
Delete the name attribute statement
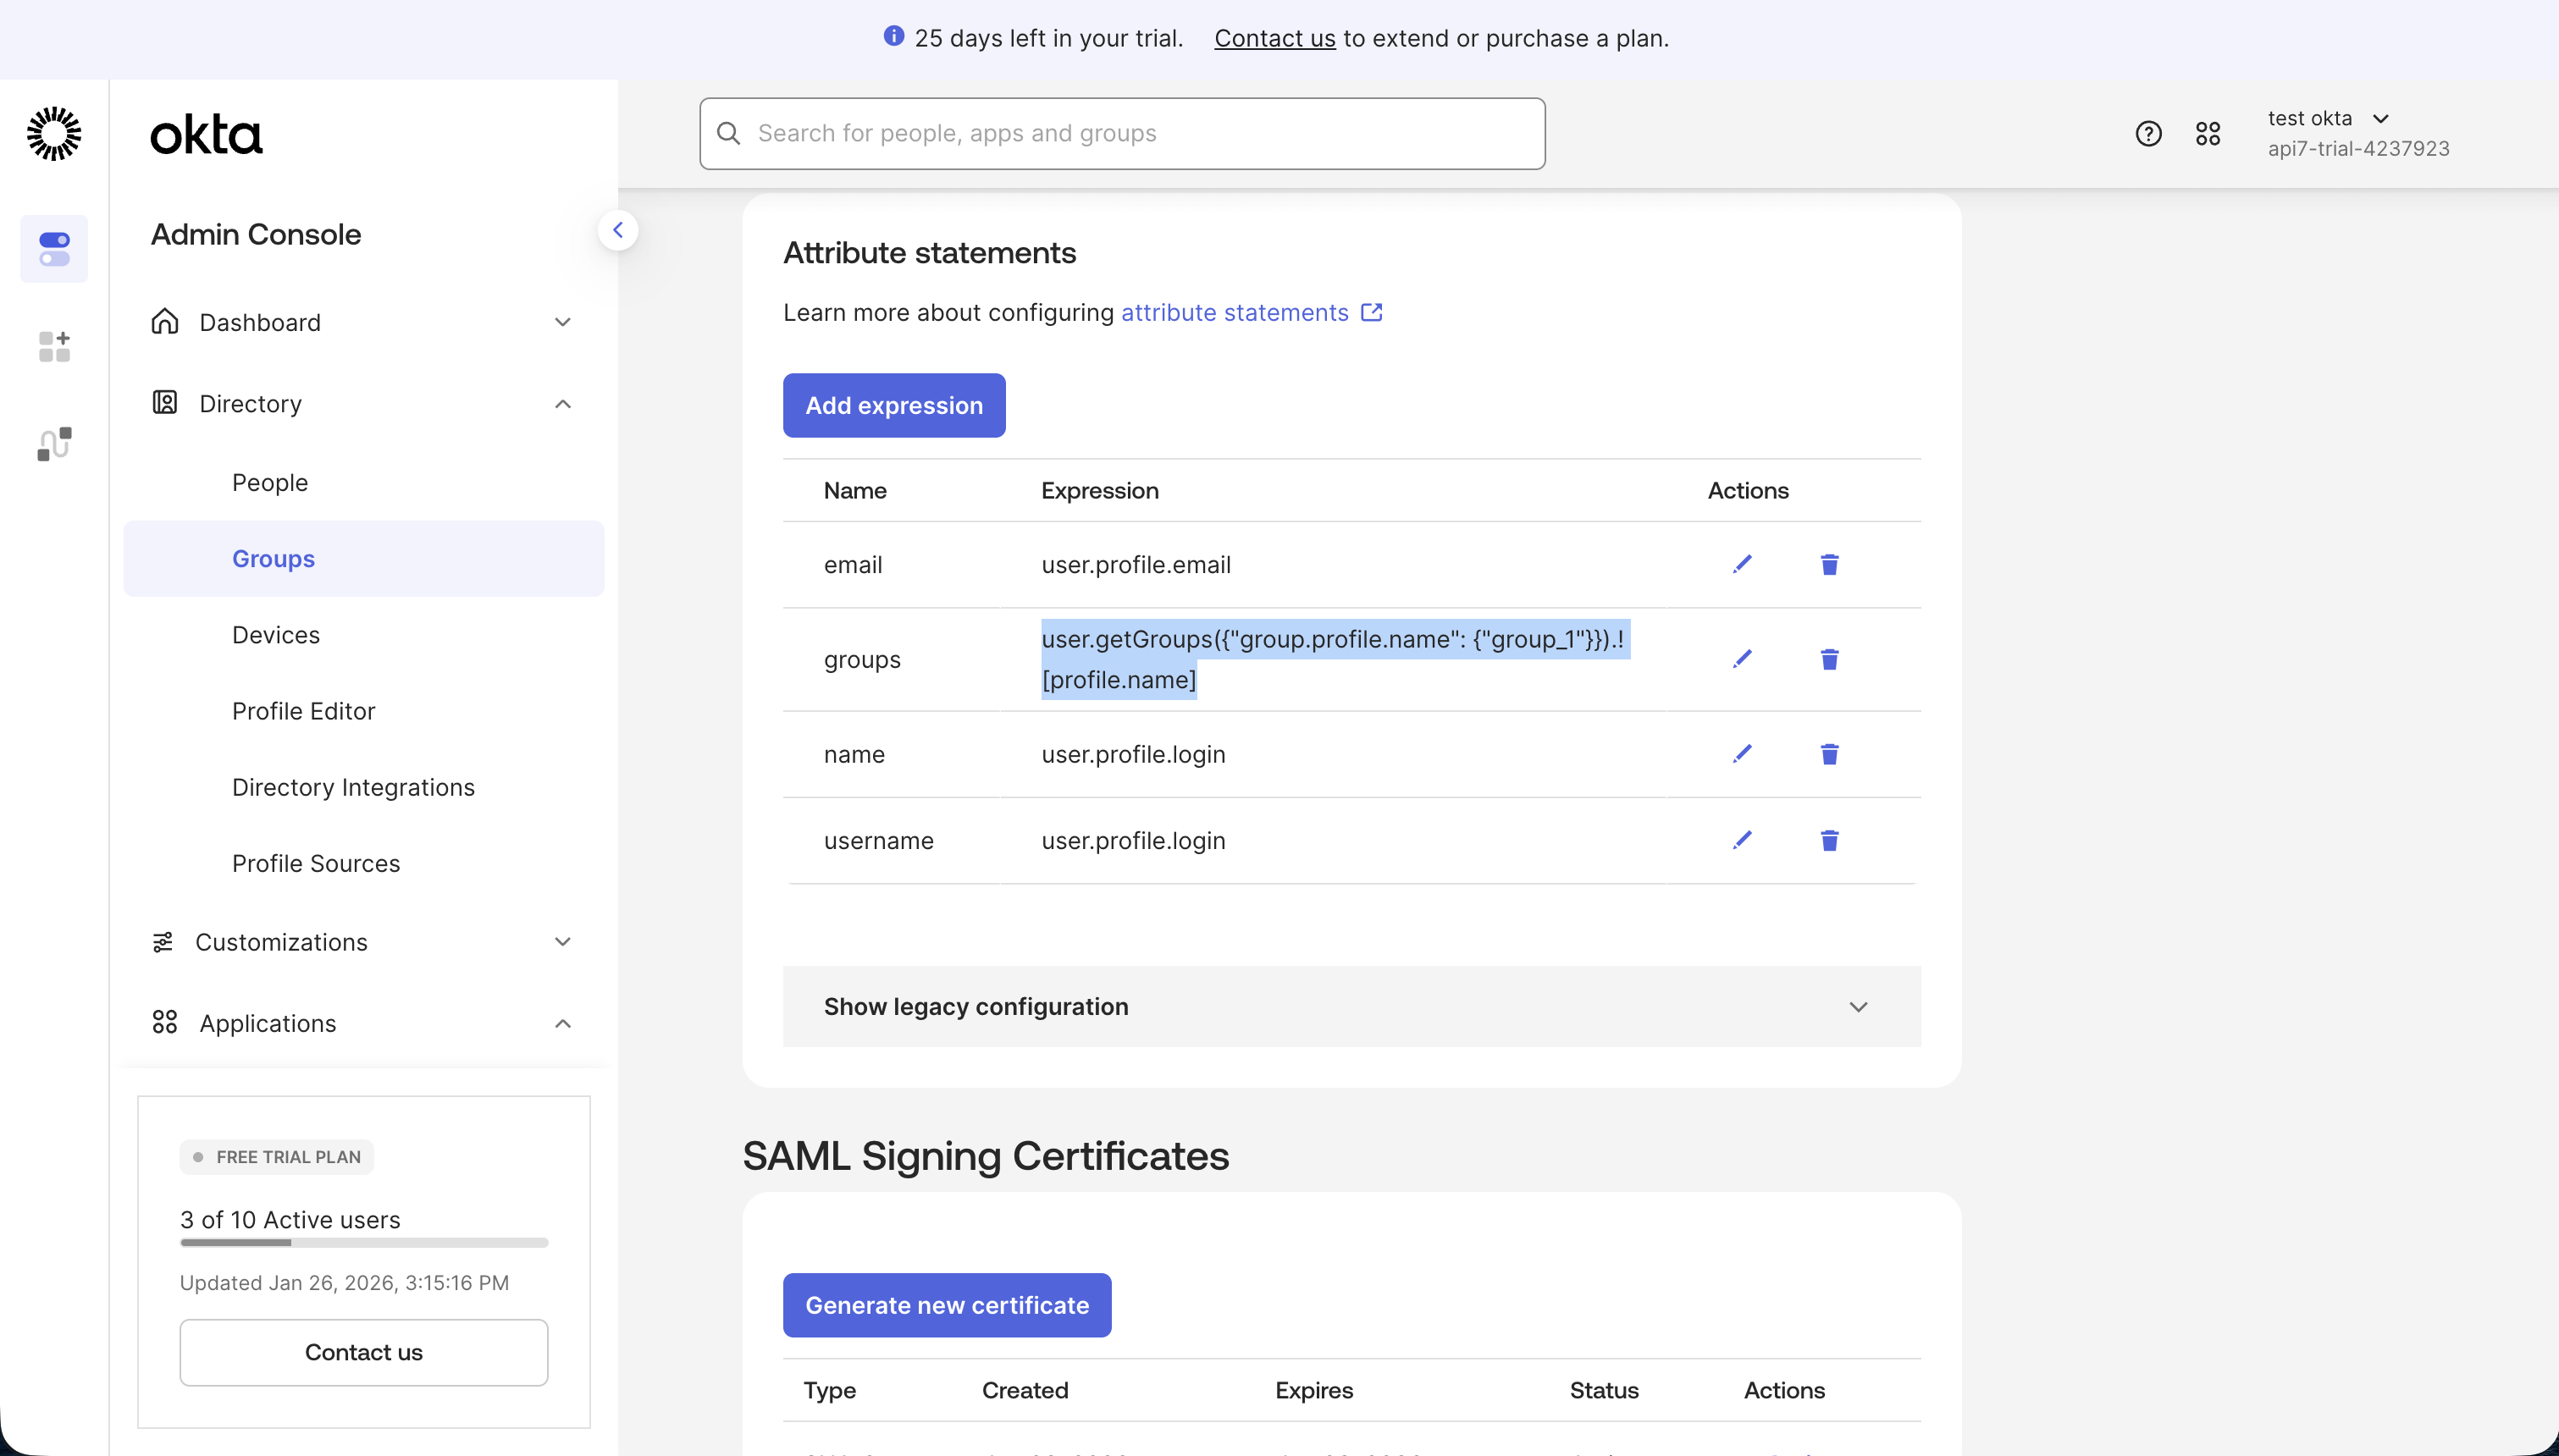pyautogui.click(x=1829, y=754)
